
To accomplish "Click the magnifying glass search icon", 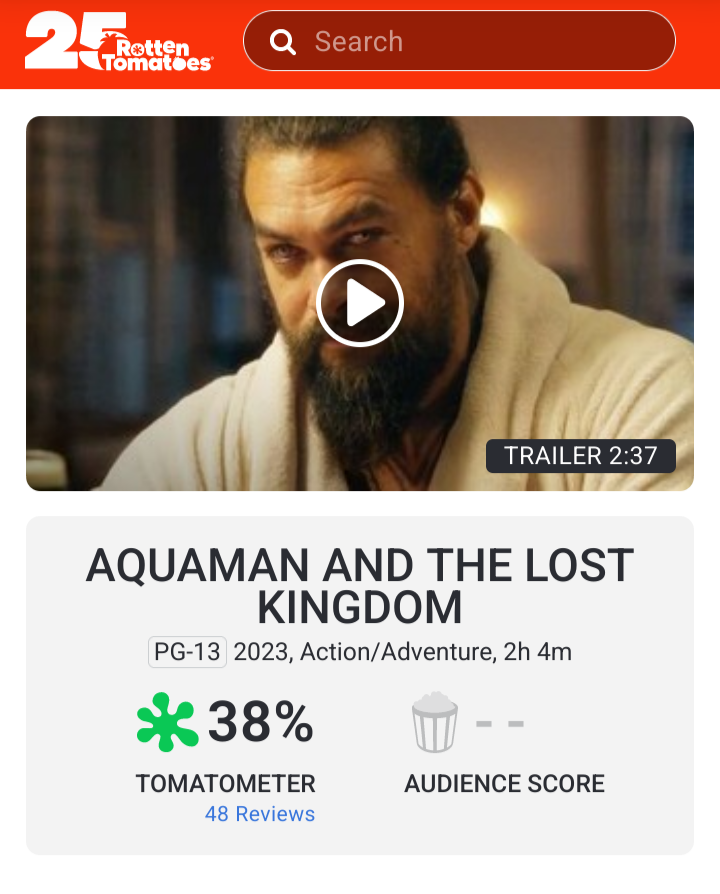I will [283, 42].
